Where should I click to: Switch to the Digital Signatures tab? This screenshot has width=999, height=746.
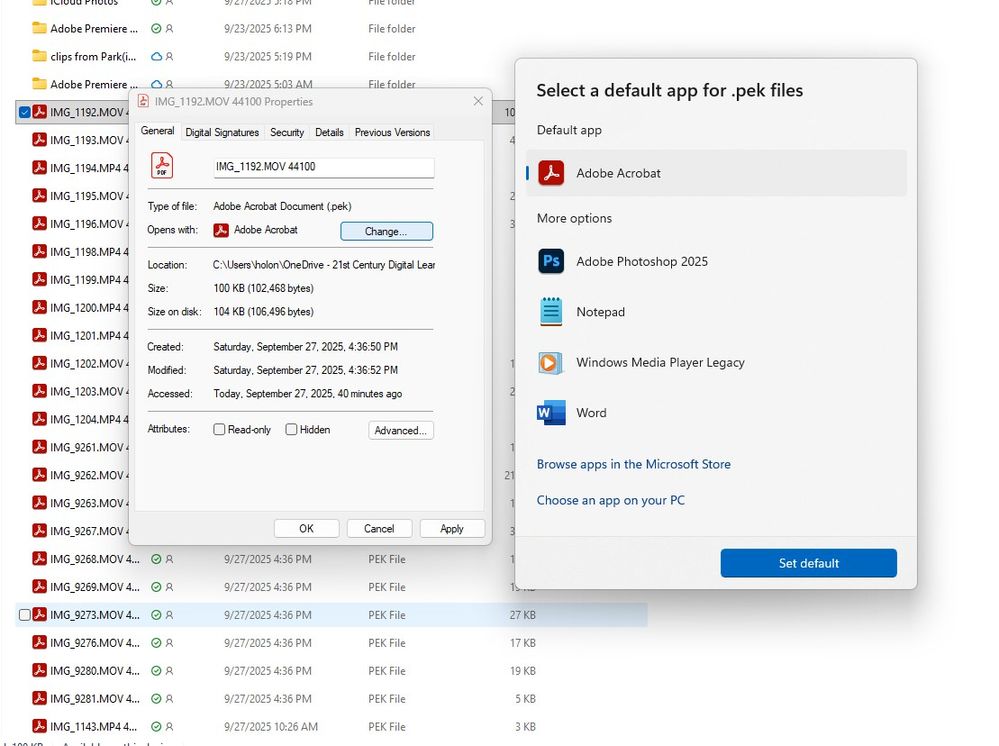[x=222, y=132]
